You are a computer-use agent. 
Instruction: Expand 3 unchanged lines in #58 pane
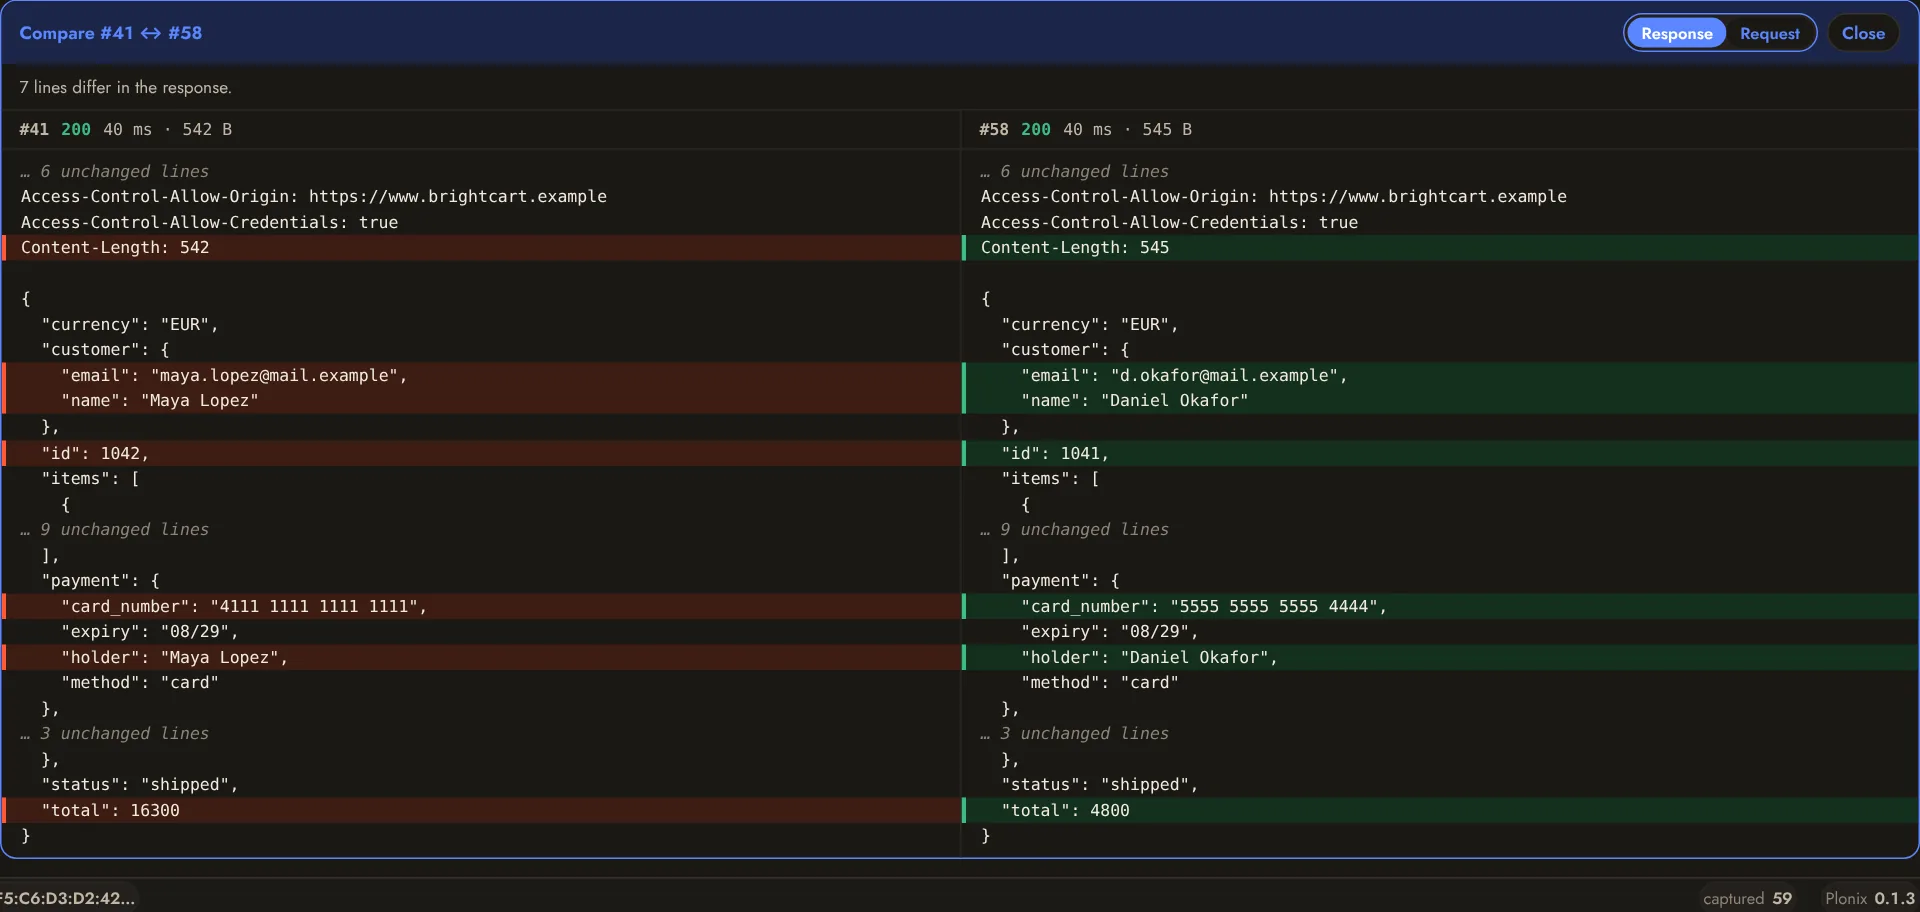(x=1075, y=733)
